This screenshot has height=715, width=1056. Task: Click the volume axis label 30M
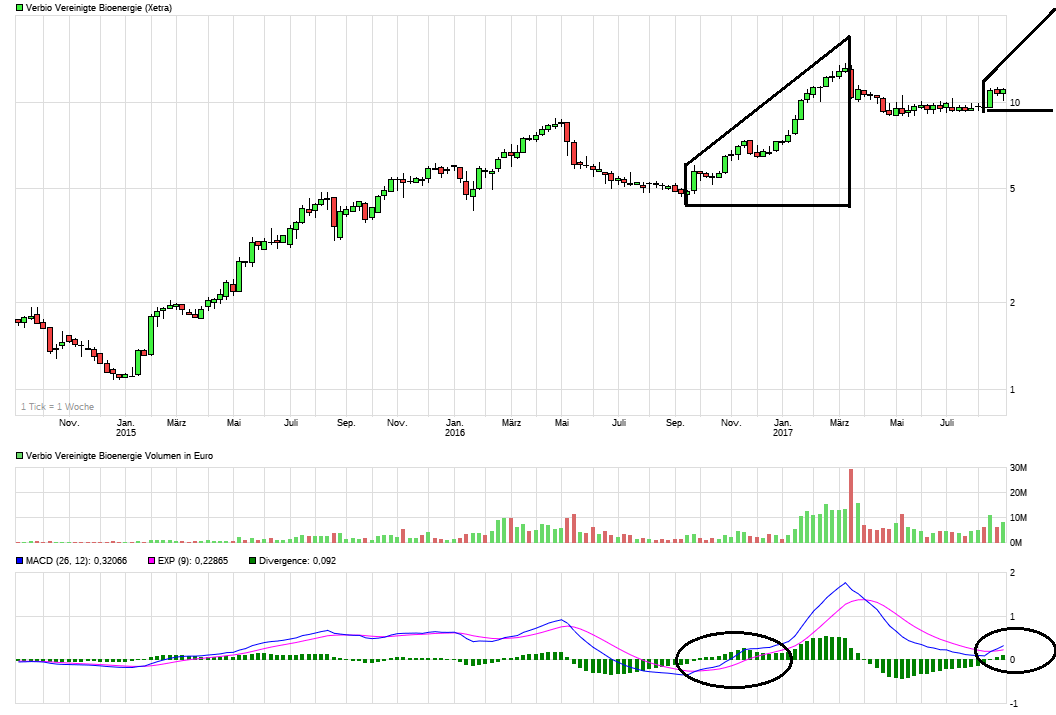(1018, 468)
